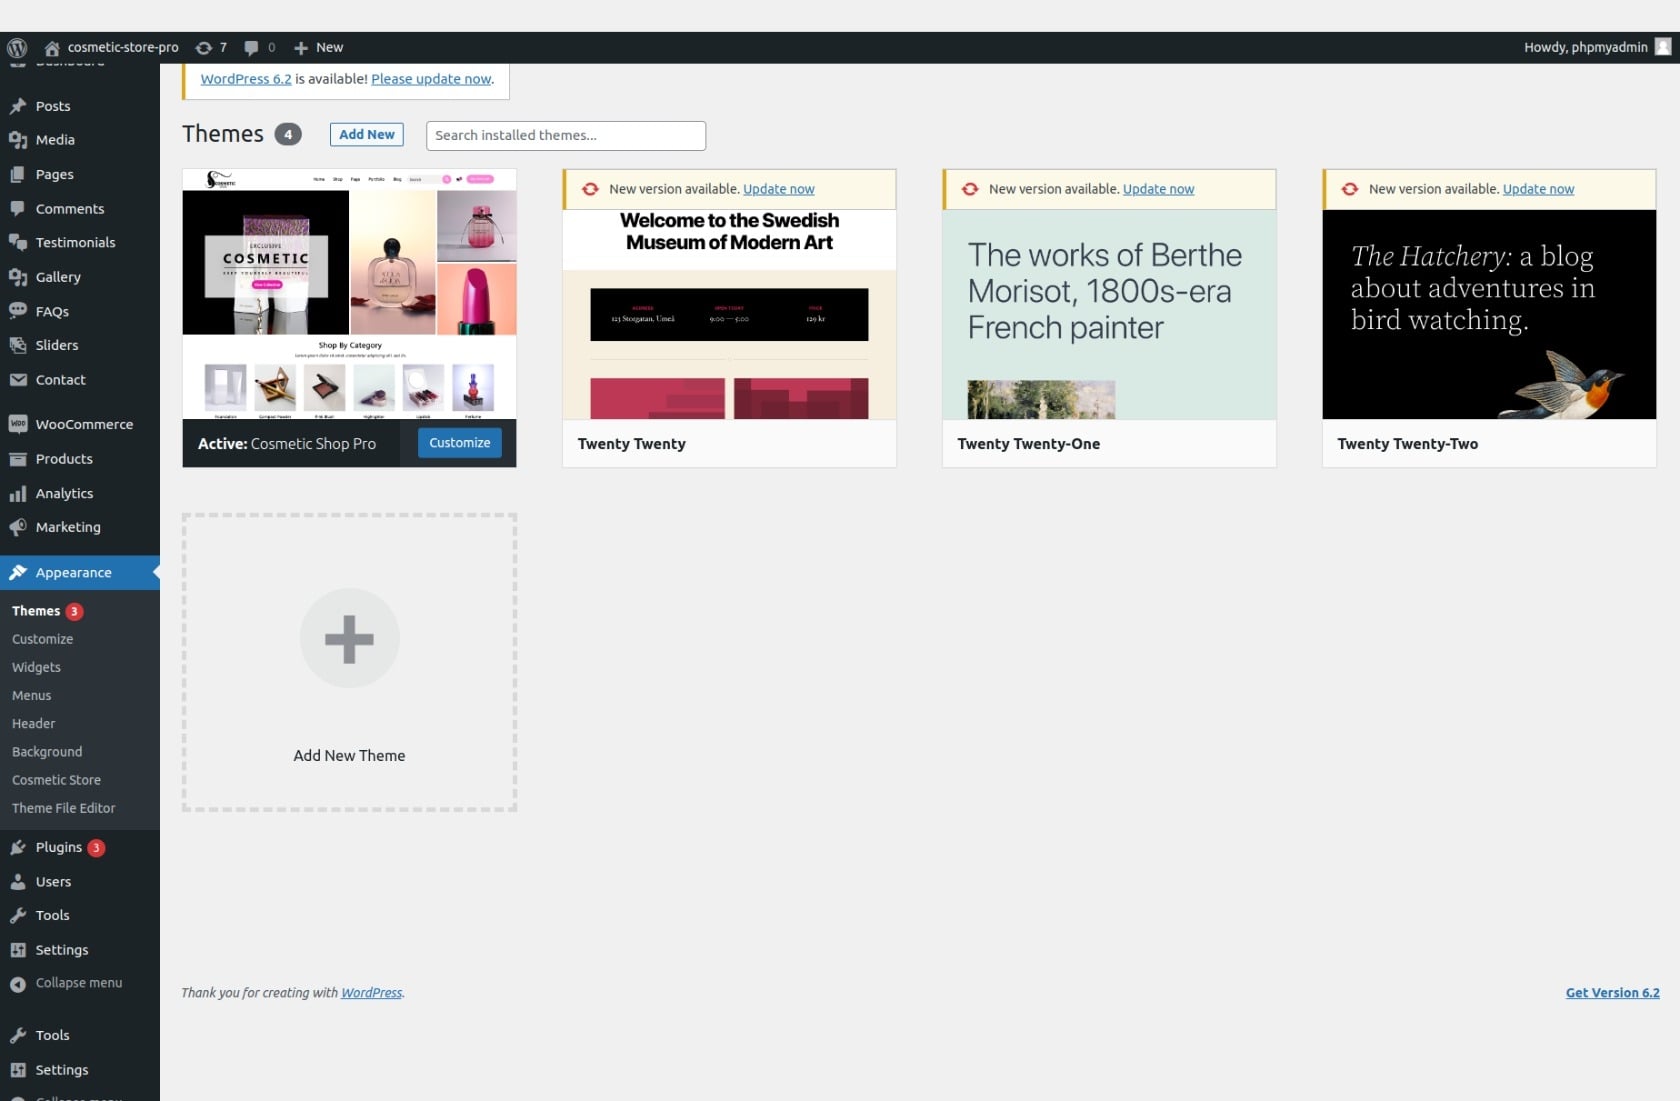Screen dimensions: 1680x1101
Task: Click Twenty Twenty-Two update refresh icon
Action: (x=1350, y=189)
